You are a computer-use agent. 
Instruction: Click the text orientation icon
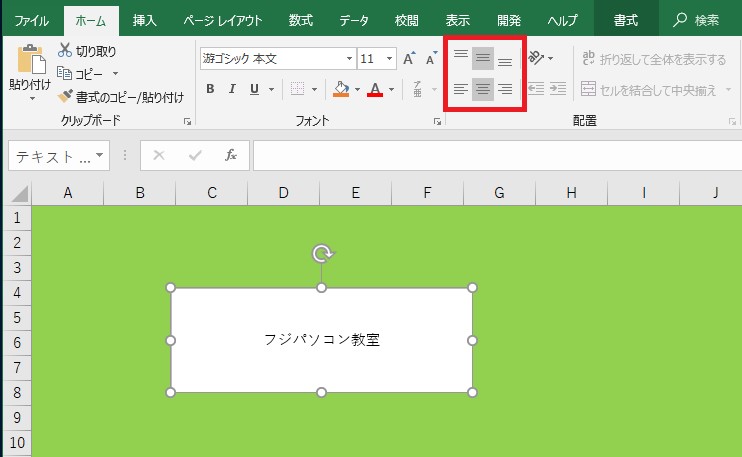536,59
